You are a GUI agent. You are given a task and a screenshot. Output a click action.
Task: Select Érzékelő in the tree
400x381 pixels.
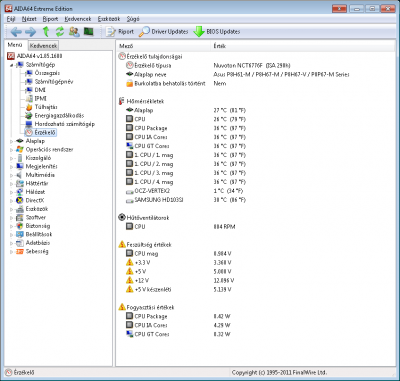40,132
